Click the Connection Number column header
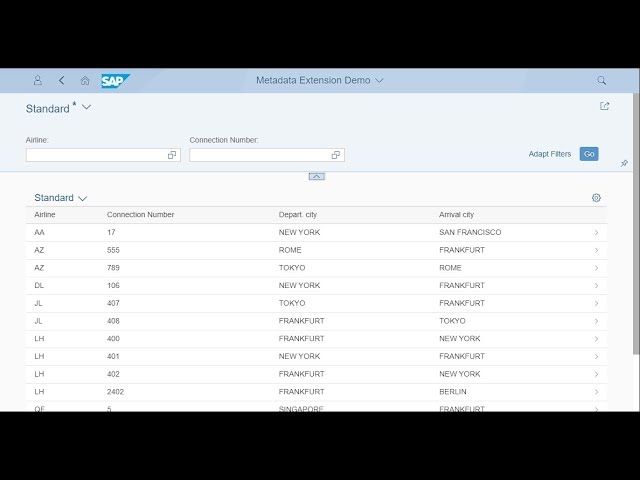This screenshot has width=640, height=480. coord(140,215)
